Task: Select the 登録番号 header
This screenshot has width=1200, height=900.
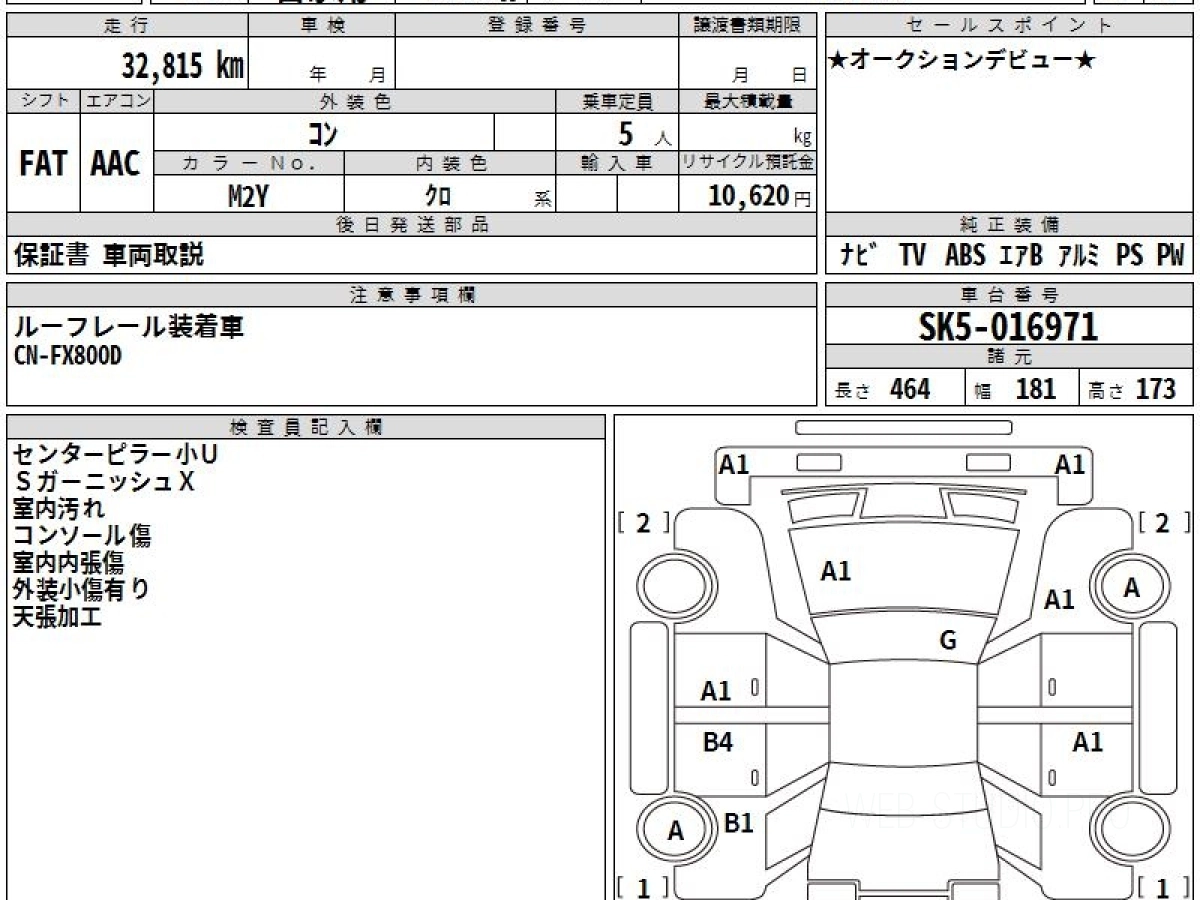Action: [x=537, y=26]
